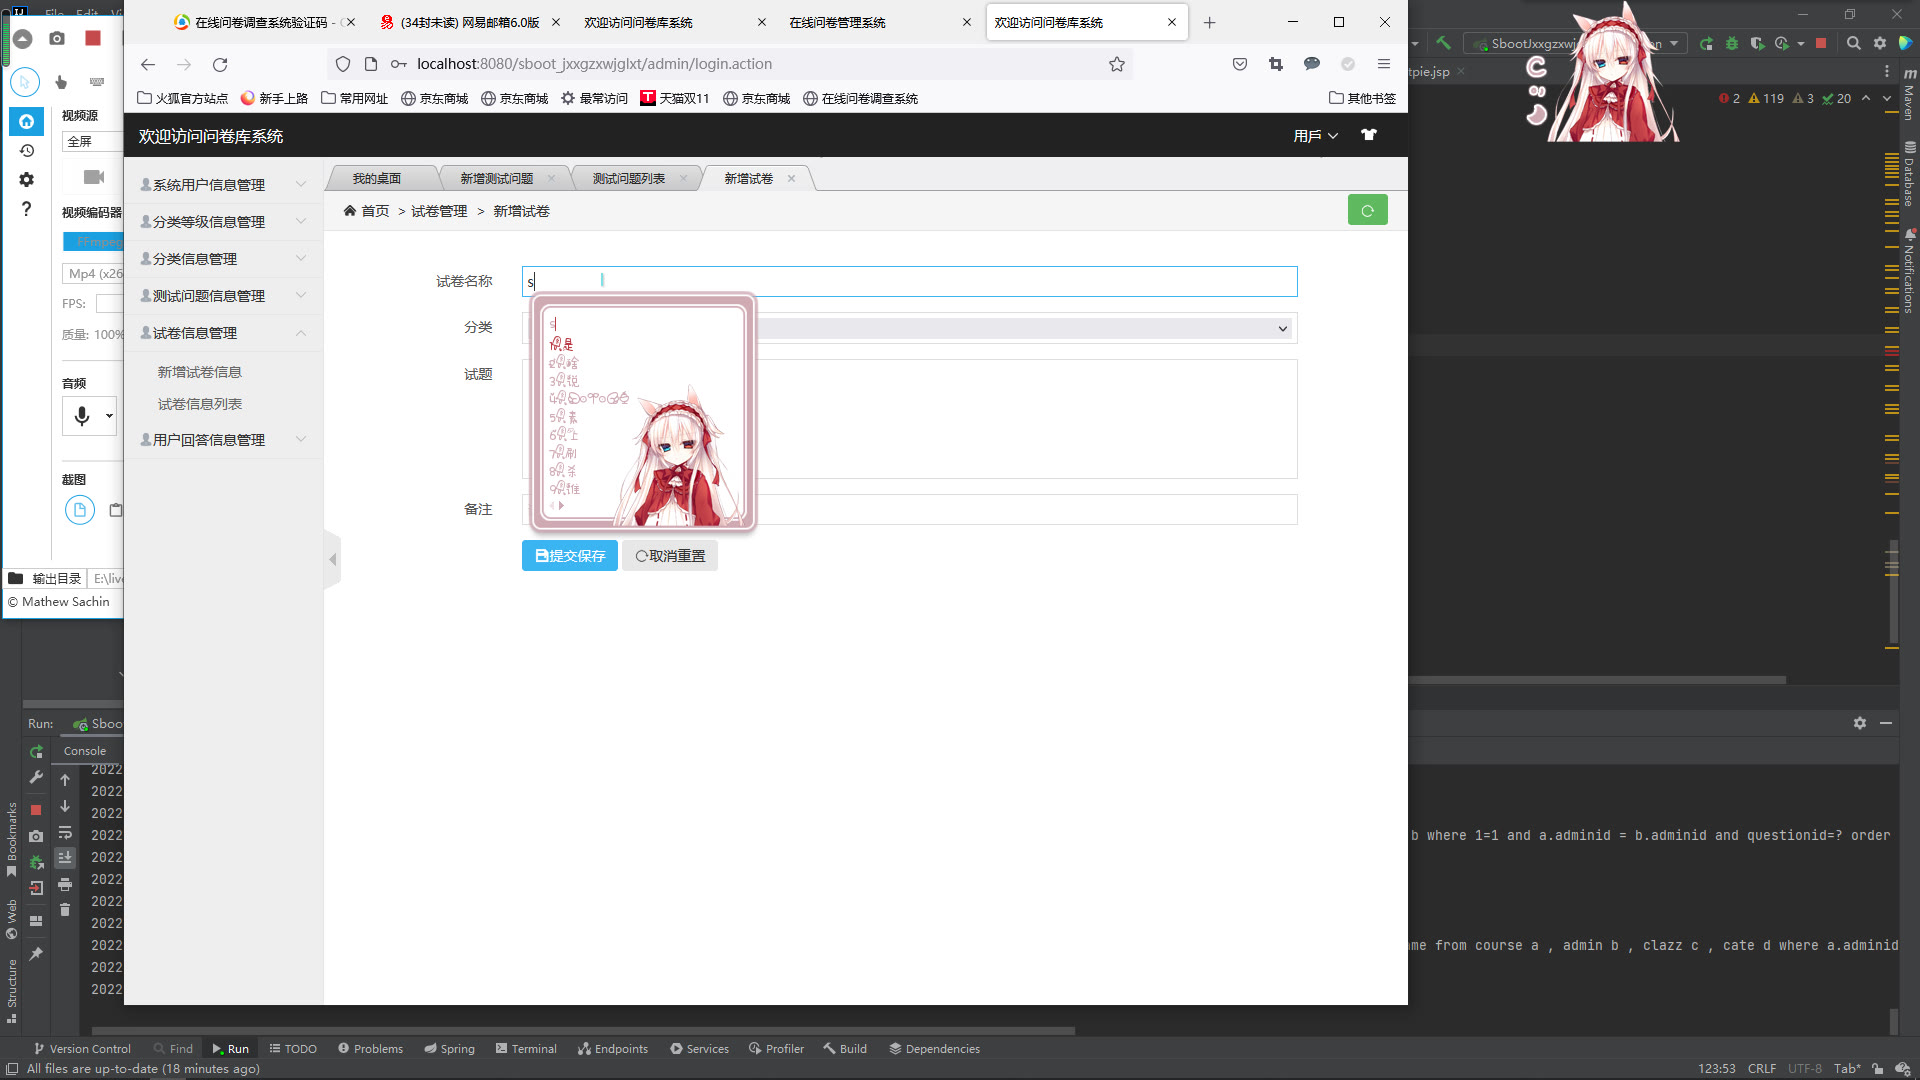Toggle the mouse cursor capture in the recorder
The height and width of the screenshot is (1080, 1920).
25,82
